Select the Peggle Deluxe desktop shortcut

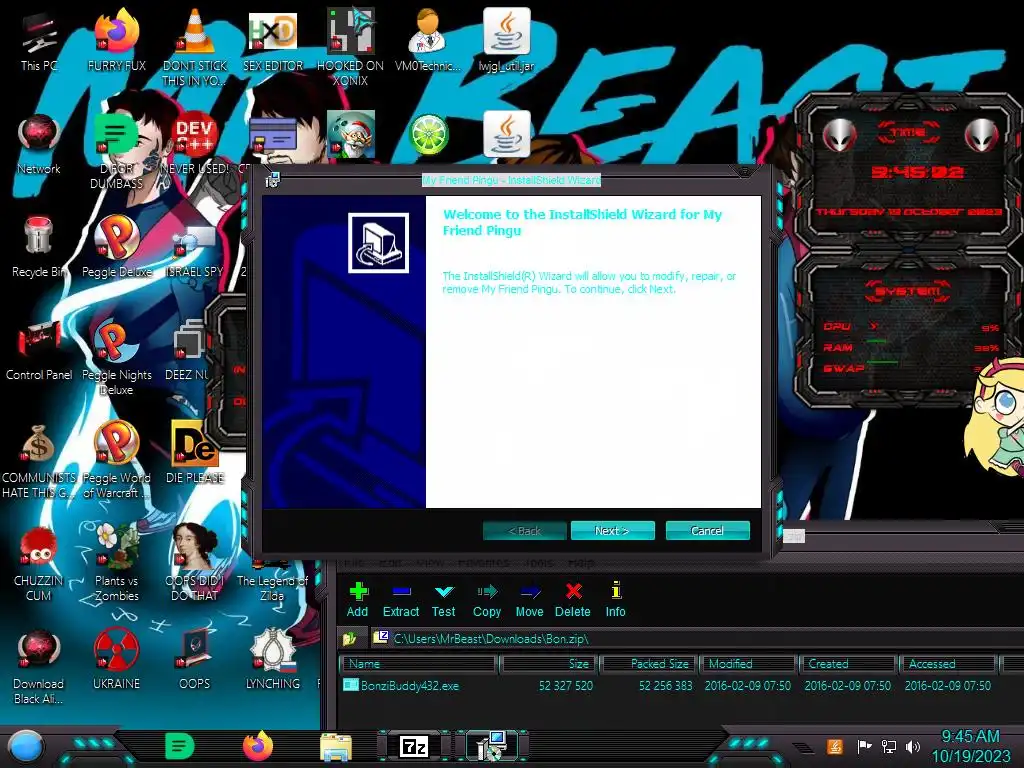[117, 247]
